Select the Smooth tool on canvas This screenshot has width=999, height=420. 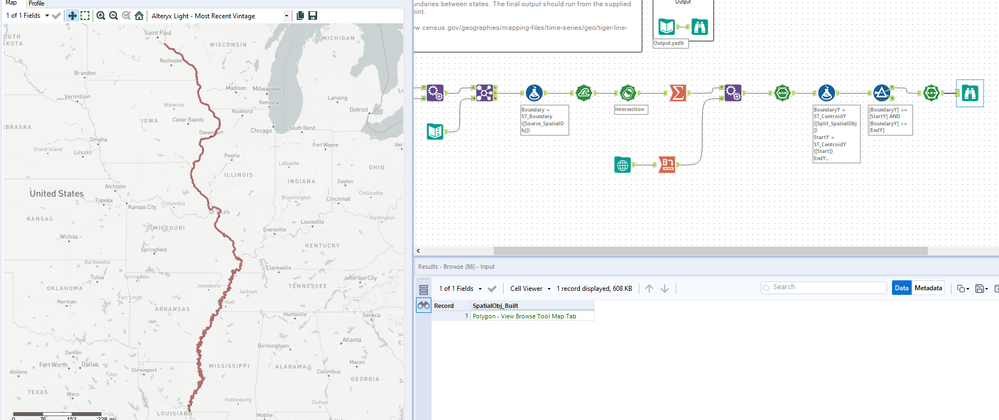[583, 93]
